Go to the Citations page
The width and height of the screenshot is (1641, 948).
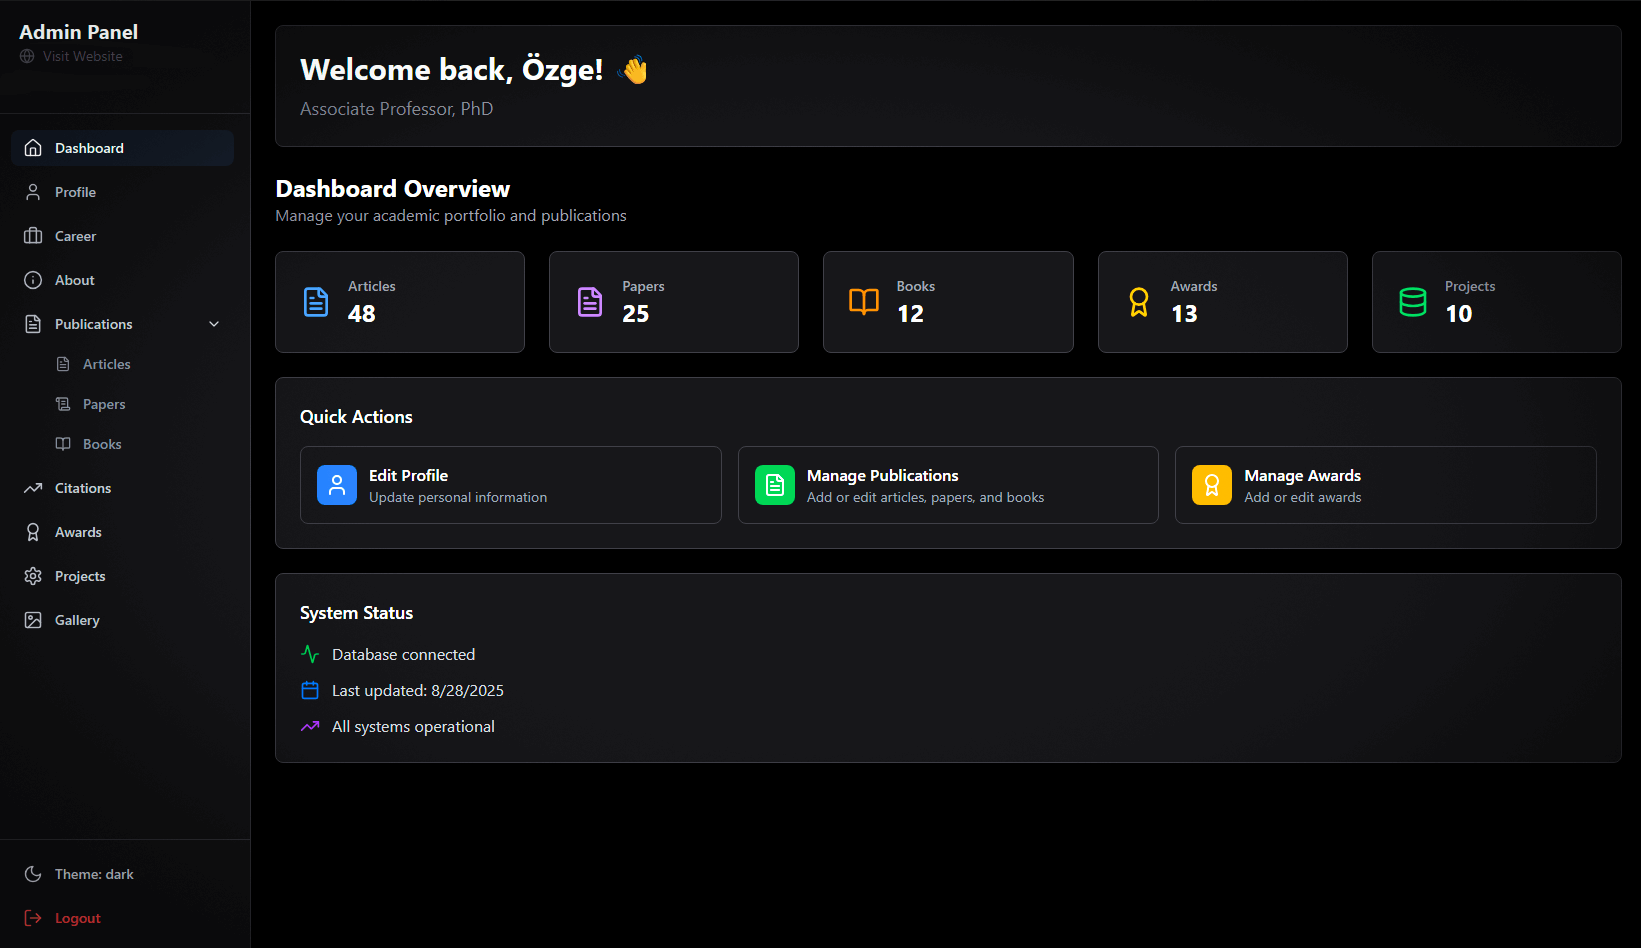click(123, 488)
